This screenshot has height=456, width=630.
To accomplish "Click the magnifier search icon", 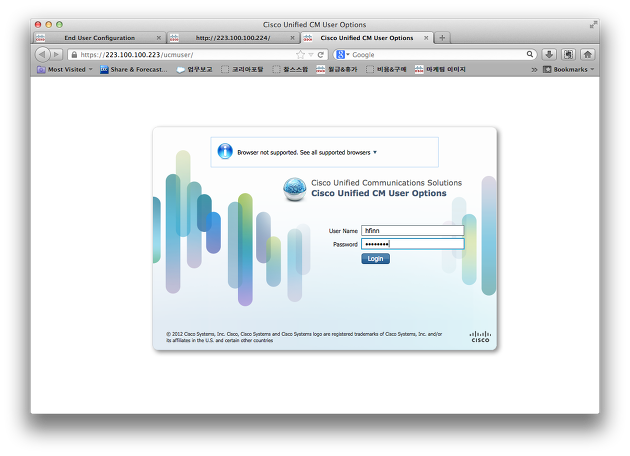I will [530, 54].
